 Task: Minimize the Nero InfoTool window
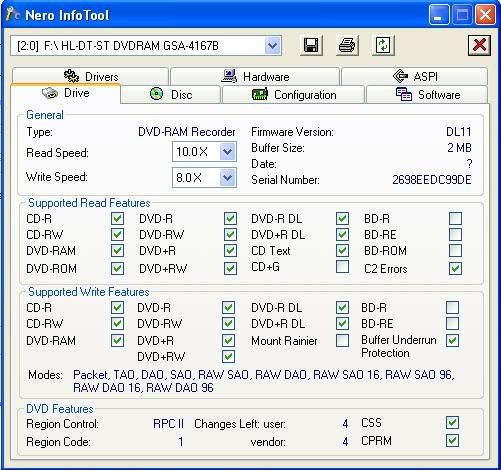pyautogui.click(x=438, y=15)
